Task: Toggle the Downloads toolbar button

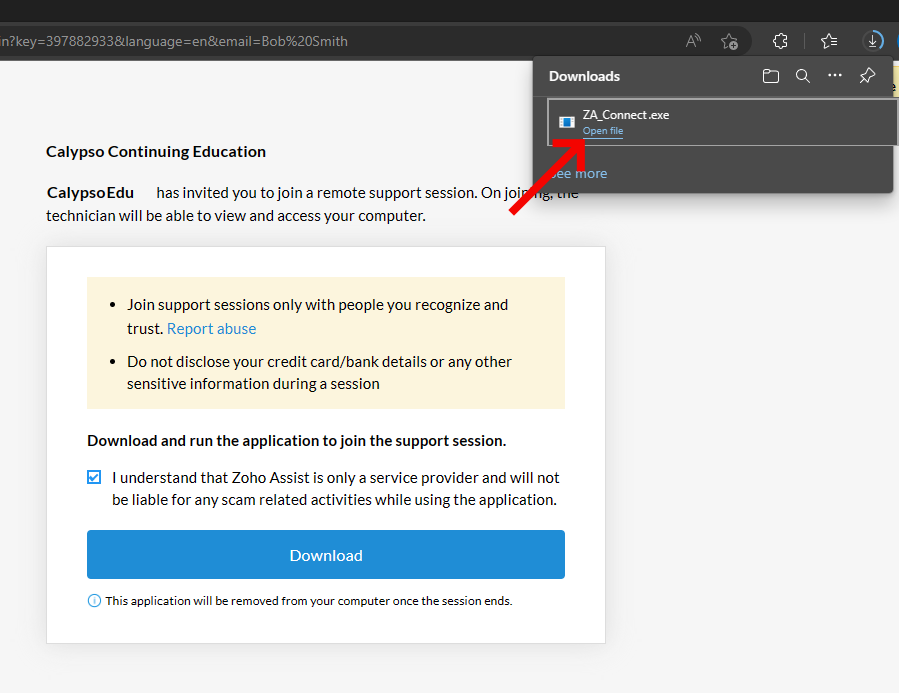Action: 873,41
